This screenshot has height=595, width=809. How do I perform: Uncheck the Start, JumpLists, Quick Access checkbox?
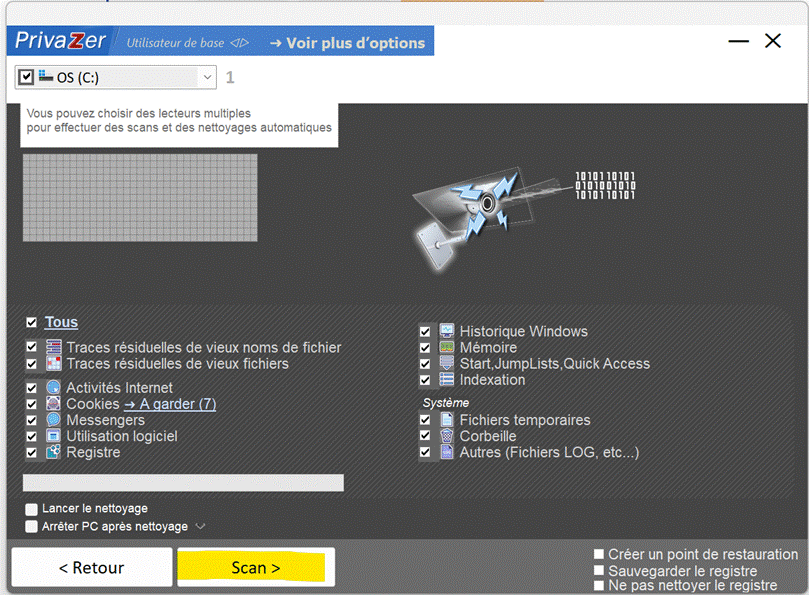pyautogui.click(x=425, y=364)
